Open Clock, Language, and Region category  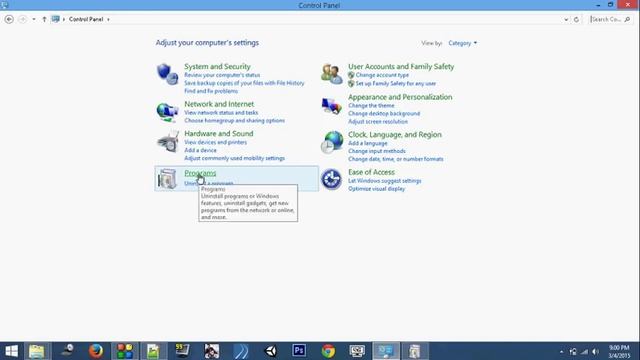tap(395, 134)
